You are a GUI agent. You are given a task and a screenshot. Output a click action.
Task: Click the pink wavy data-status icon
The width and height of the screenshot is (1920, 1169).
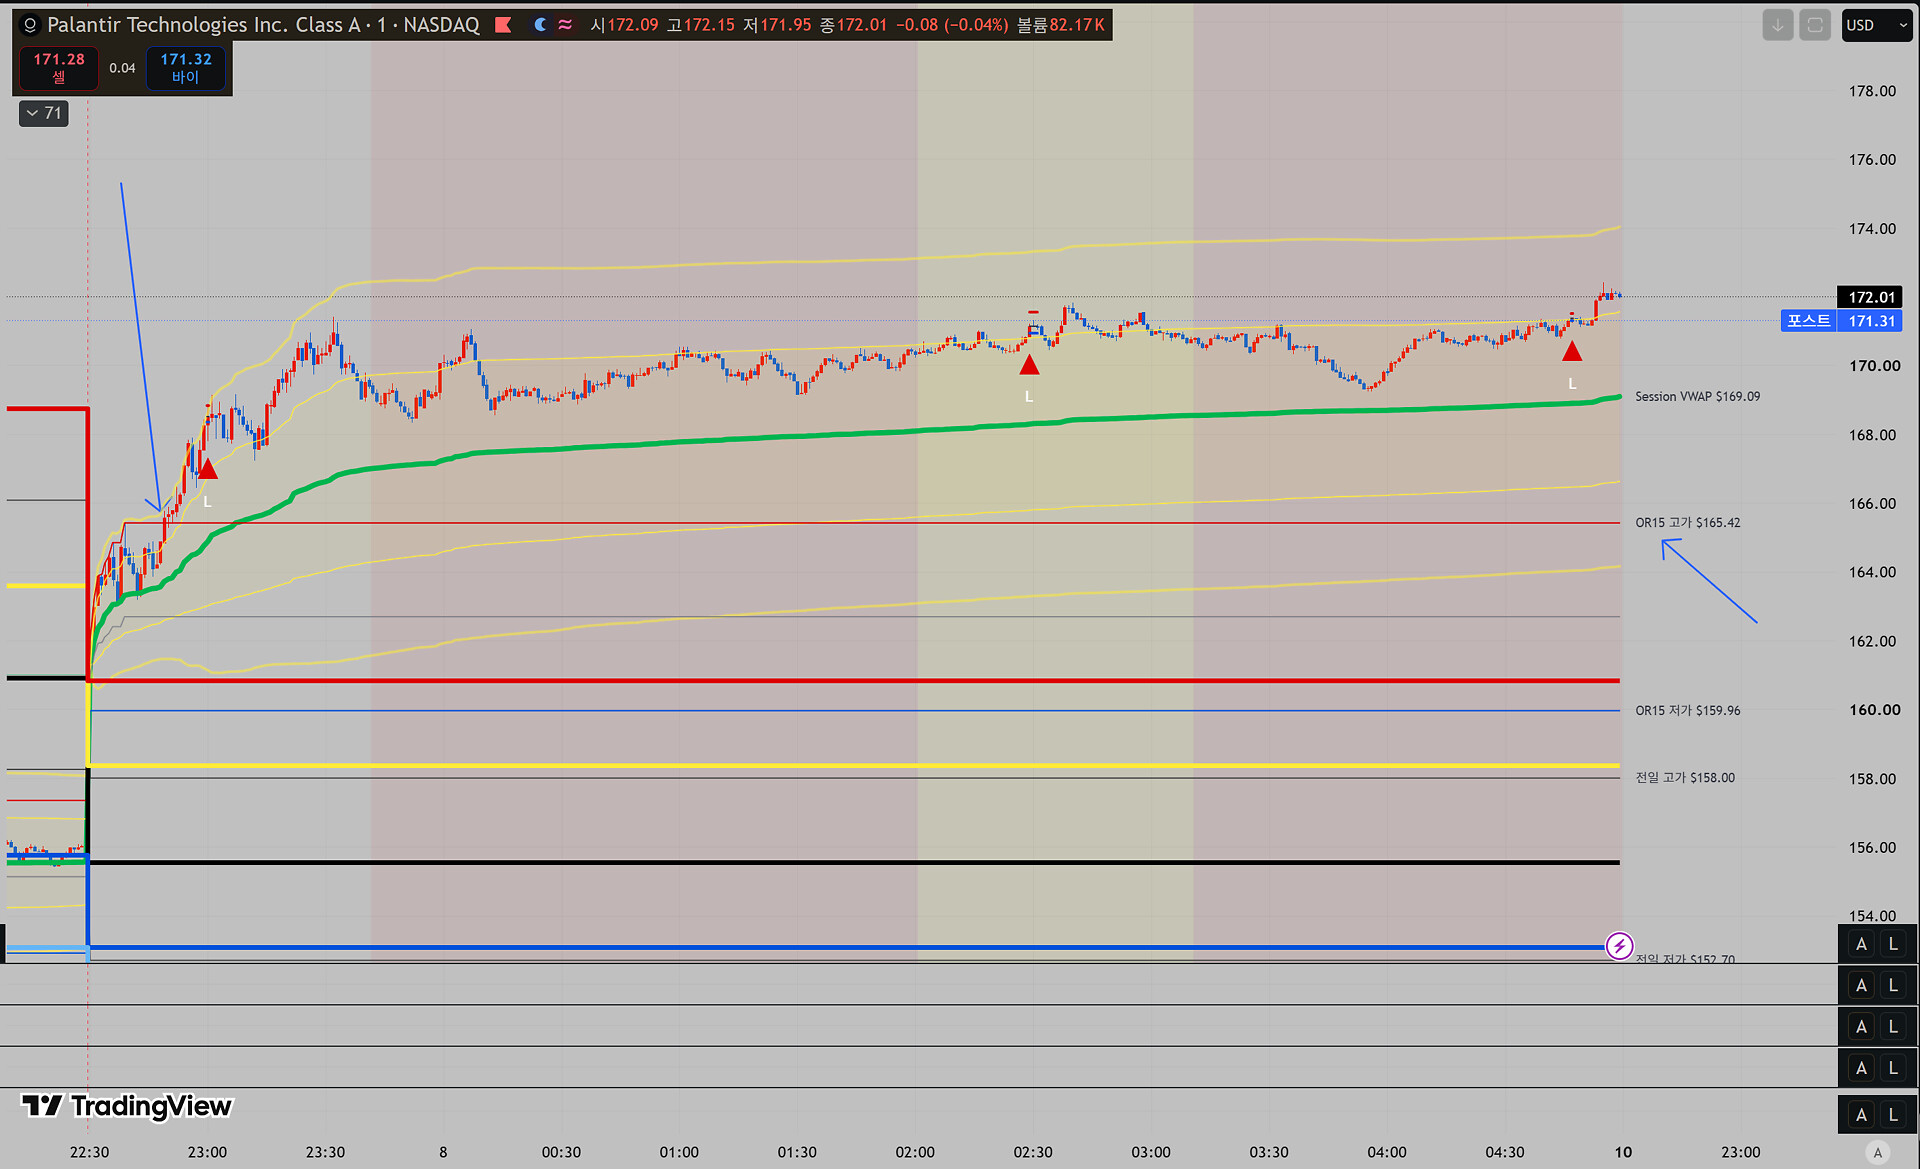click(566, 25)
